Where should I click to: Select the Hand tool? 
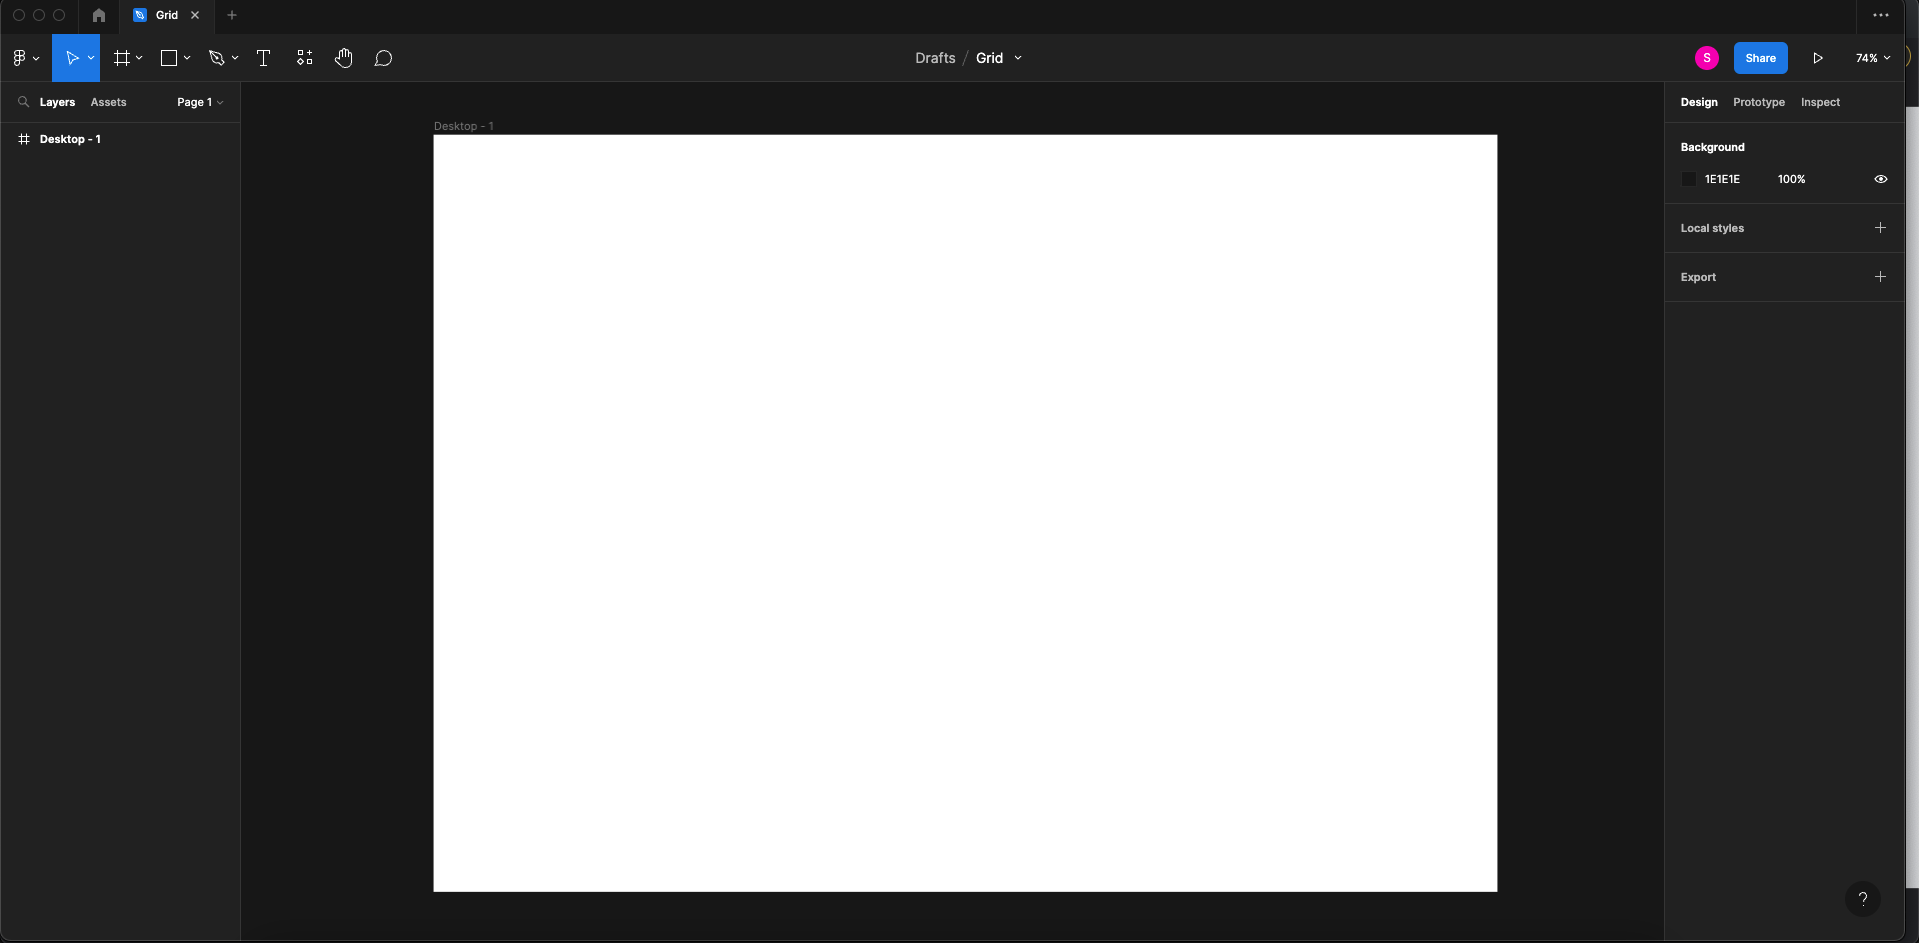pyautogui.click(x=343, y=58)
